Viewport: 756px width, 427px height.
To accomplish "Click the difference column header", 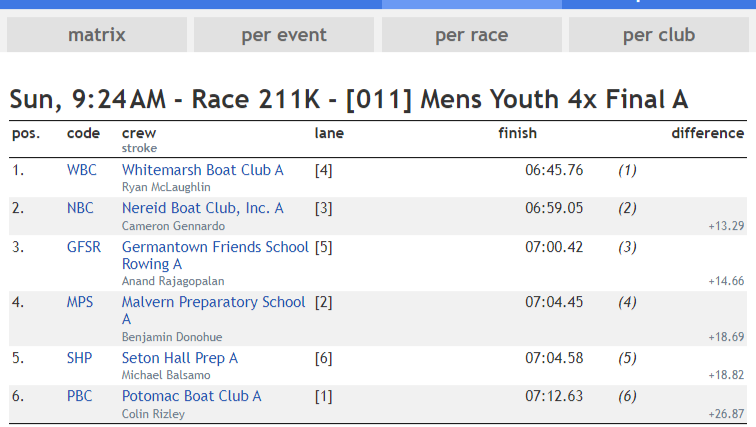I will pyautogui.click(x=707, y=133).
